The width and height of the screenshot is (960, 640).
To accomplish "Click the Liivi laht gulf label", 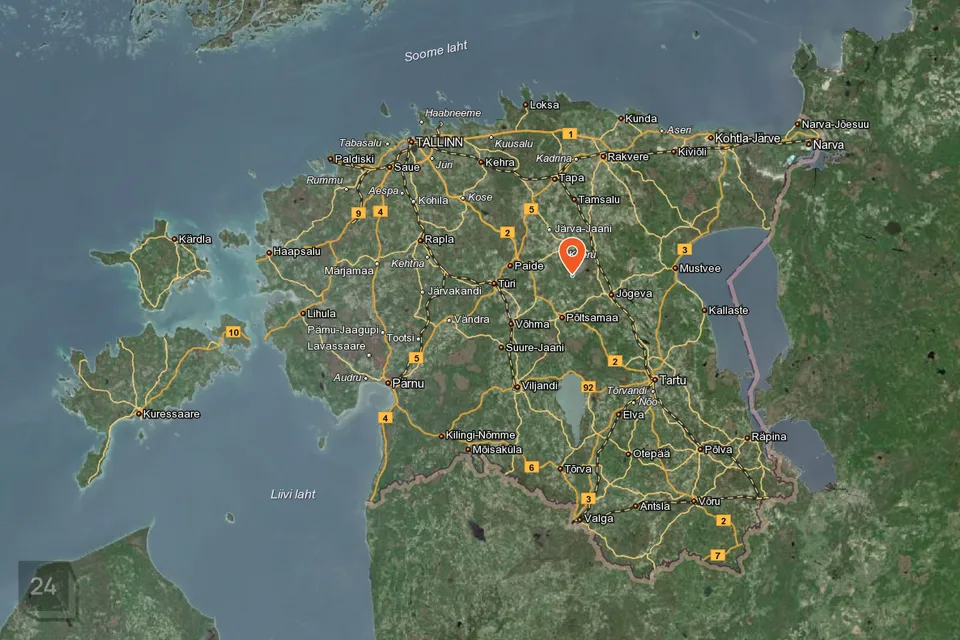I will (293, 494).
